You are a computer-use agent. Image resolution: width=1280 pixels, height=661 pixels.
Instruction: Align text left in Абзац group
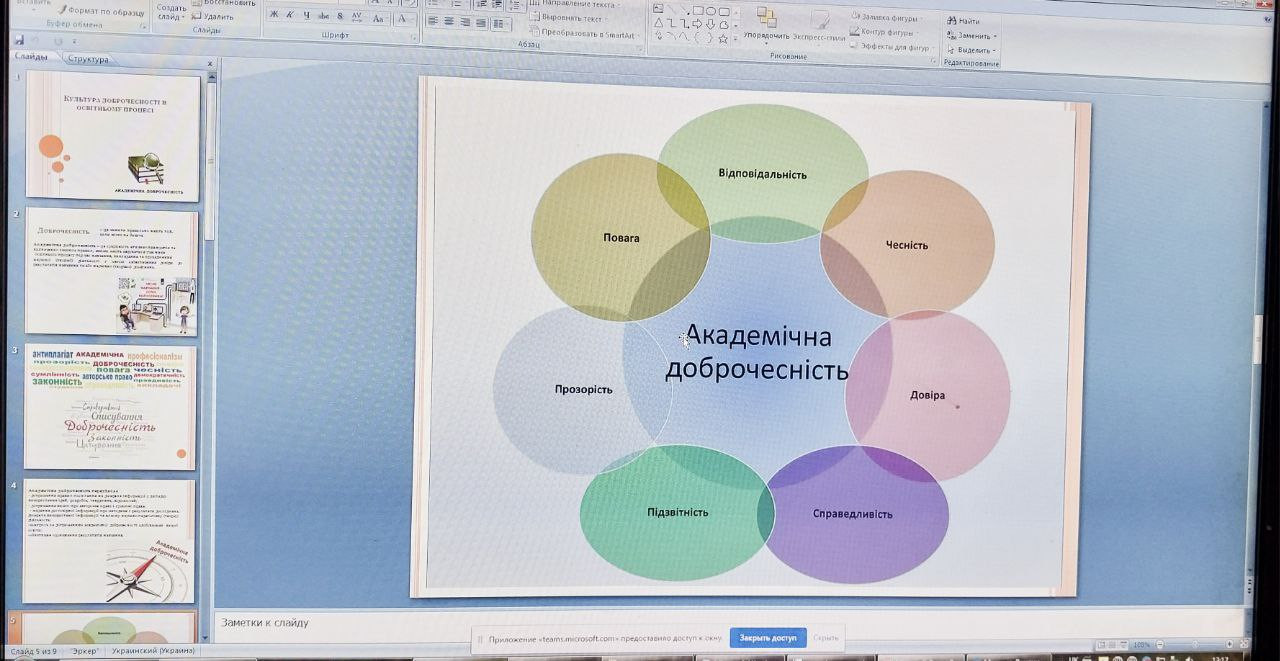(434, 21)
